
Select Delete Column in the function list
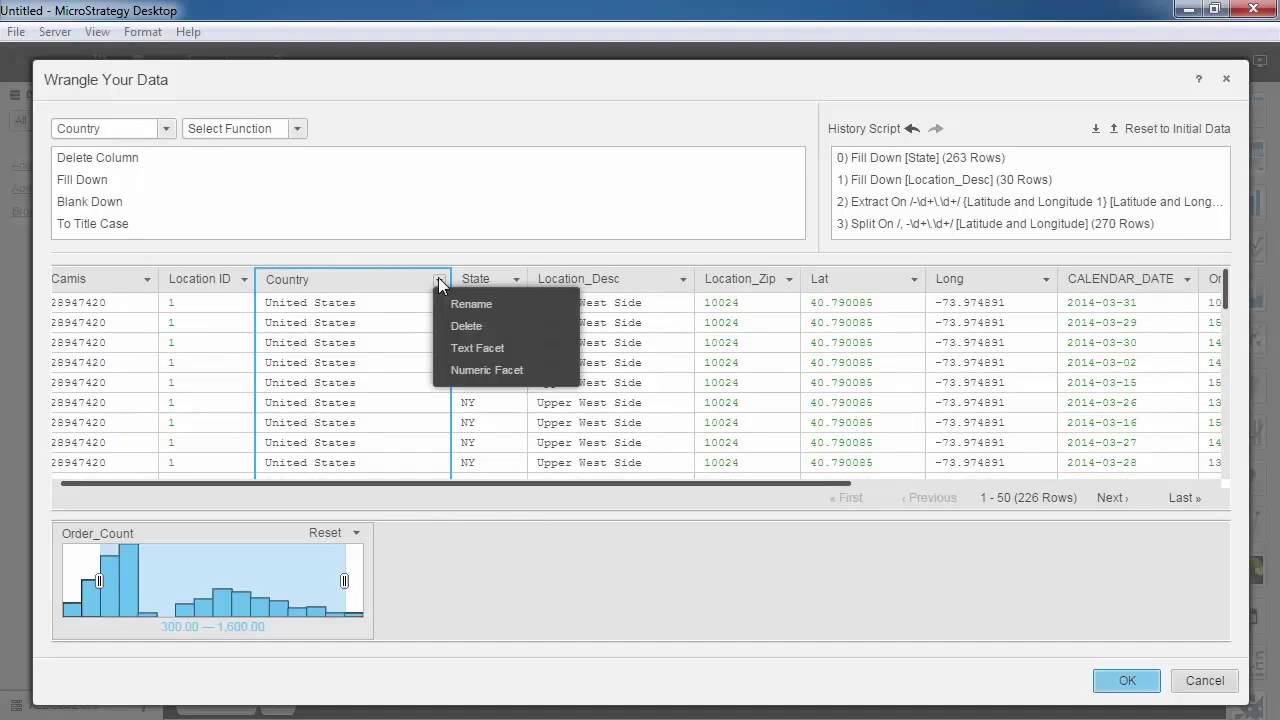[x=98, y=158]
